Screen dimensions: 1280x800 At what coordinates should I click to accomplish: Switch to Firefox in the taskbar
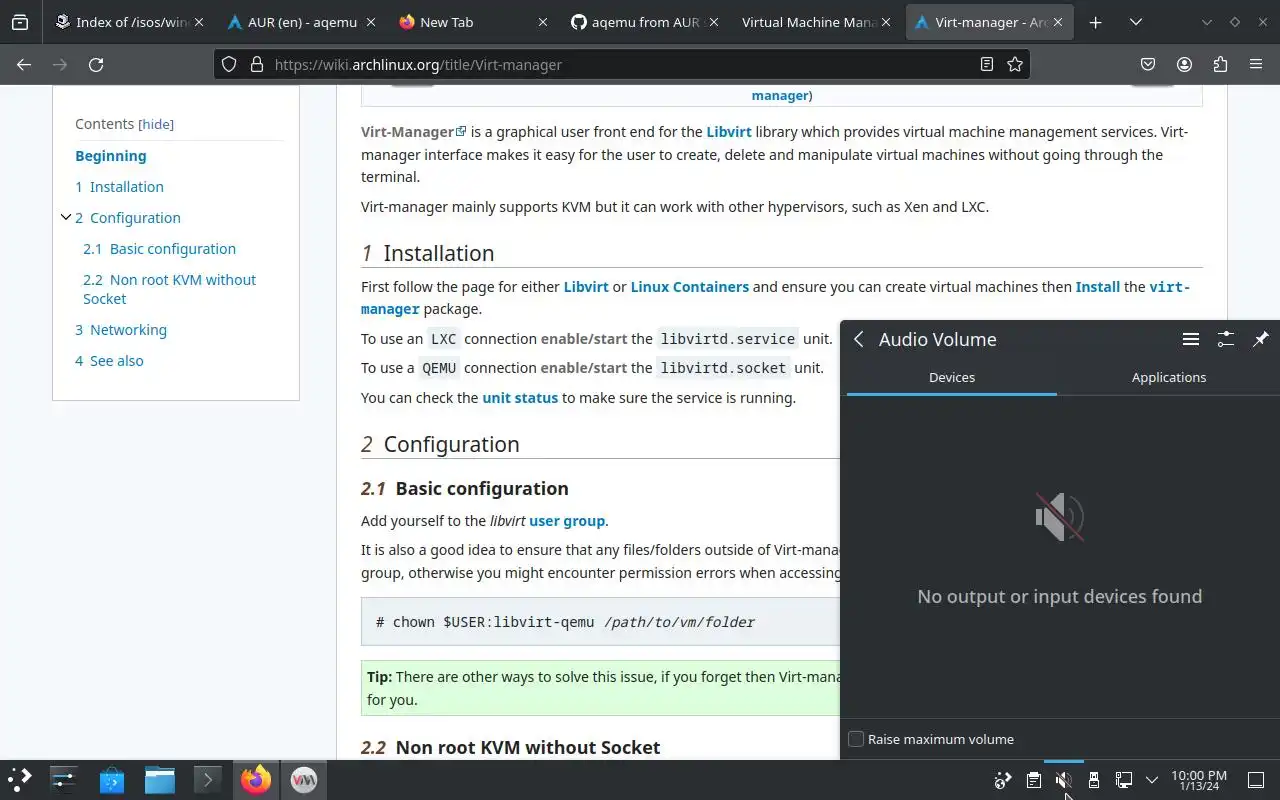pos(256,780)
